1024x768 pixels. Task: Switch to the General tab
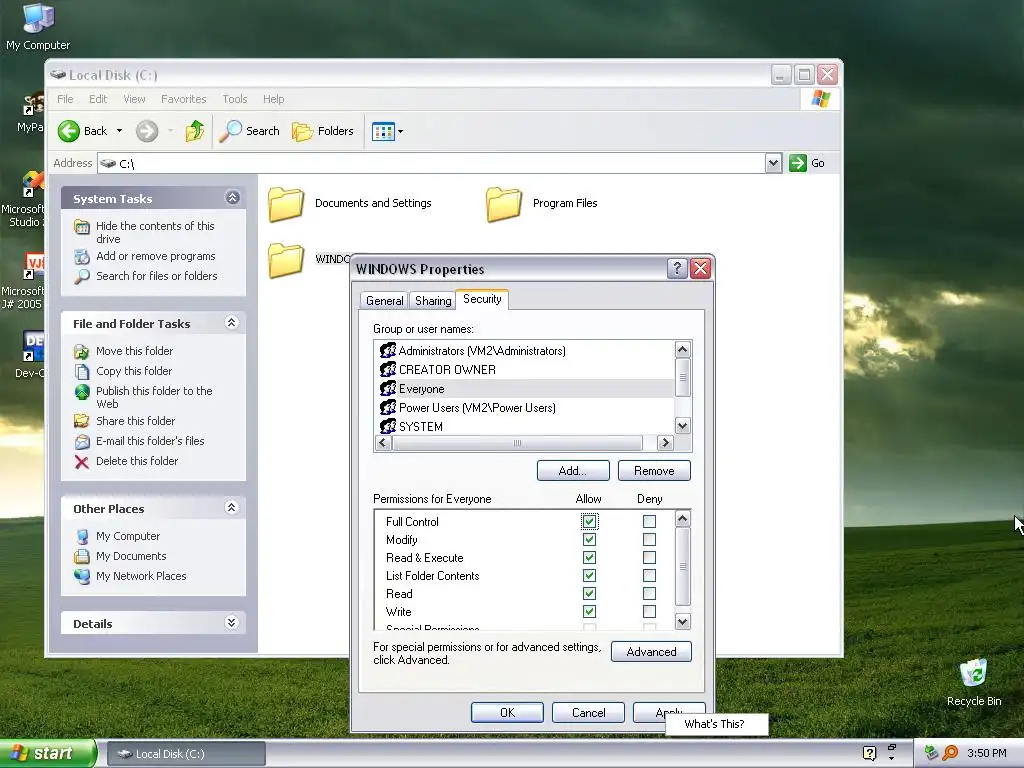pyautogui.click(x=384, y=300)
